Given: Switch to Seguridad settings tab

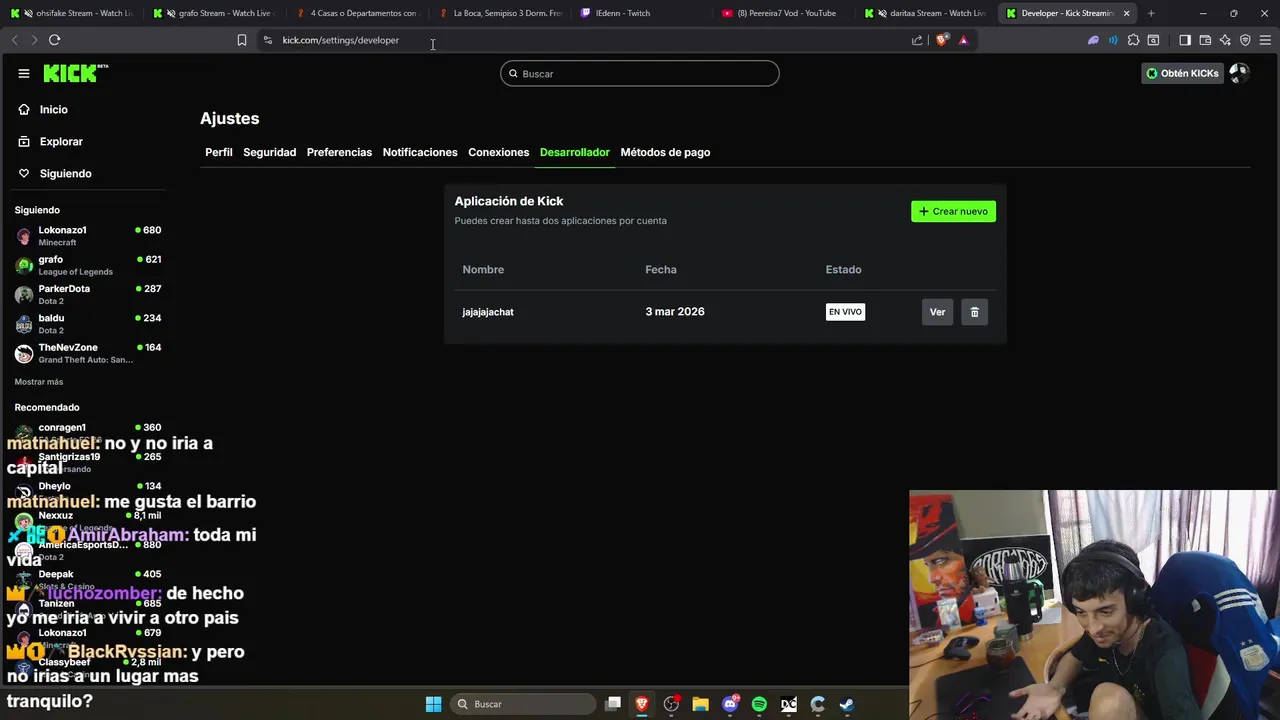Looking at the screenshot, I should (x=270, y=152).
